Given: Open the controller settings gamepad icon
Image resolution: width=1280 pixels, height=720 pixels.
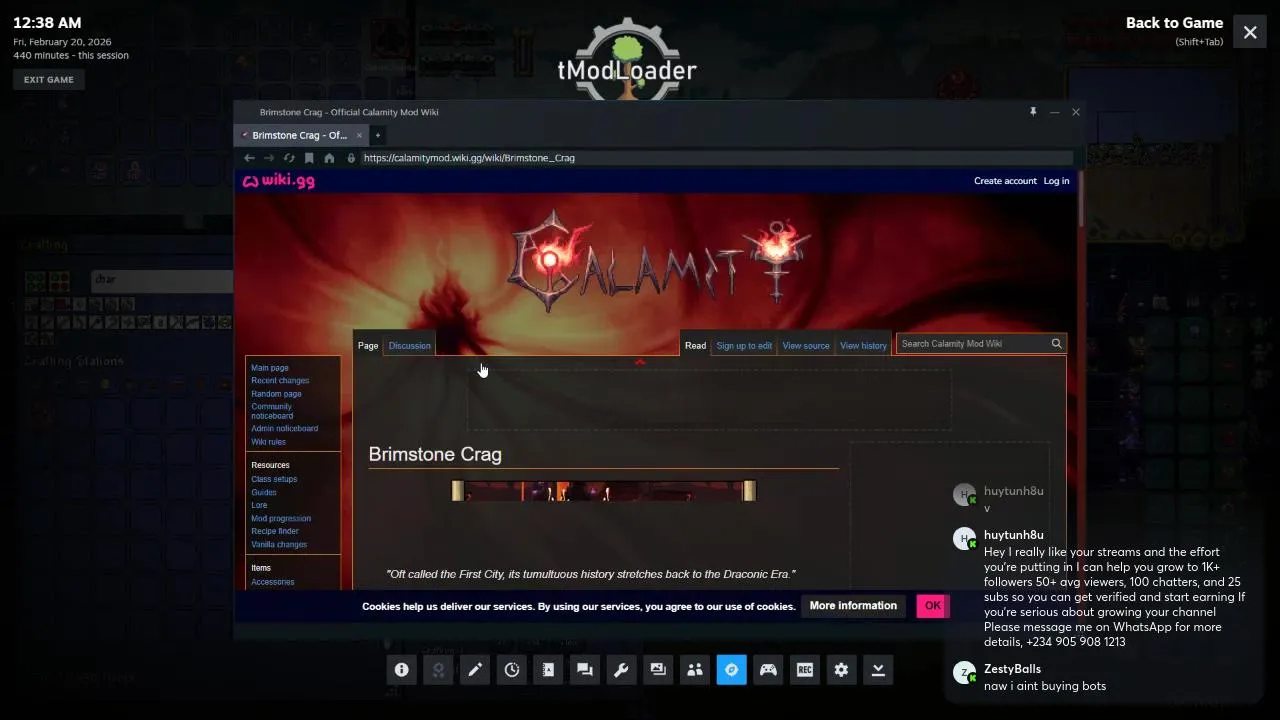Looking at the screenshot, I should 768,670.
